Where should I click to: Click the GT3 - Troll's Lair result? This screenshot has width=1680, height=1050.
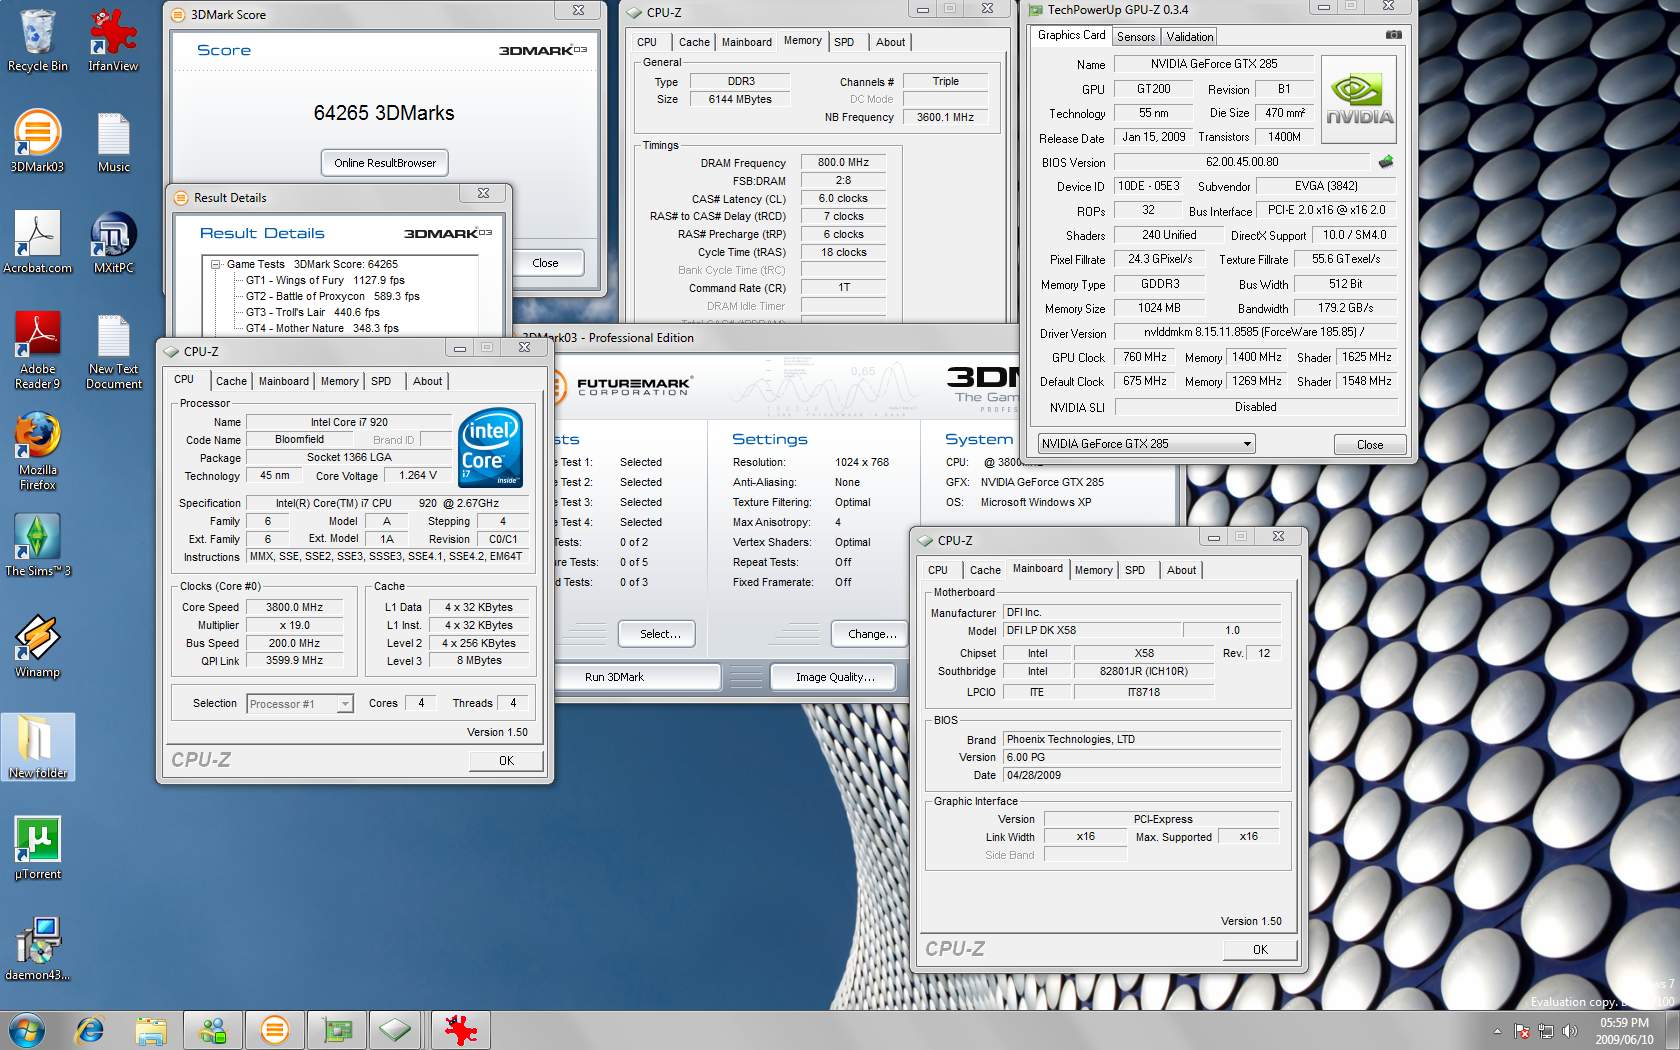point(313,312)
